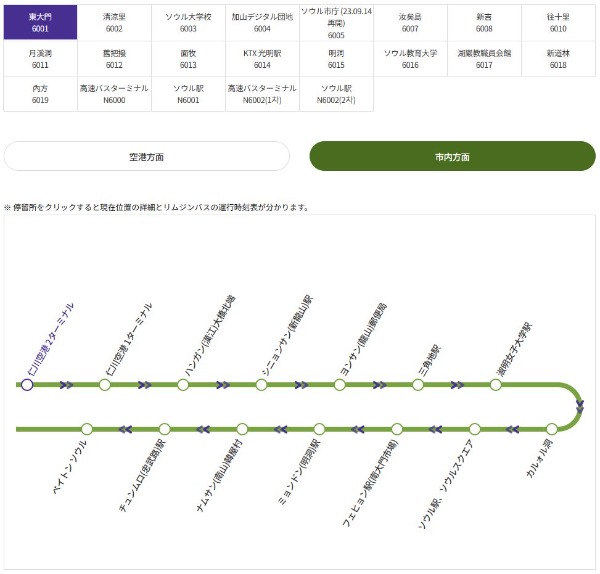Select the カルォル洞 stop marker
This screenshot has width=600, height=574.
pos(552,429)
